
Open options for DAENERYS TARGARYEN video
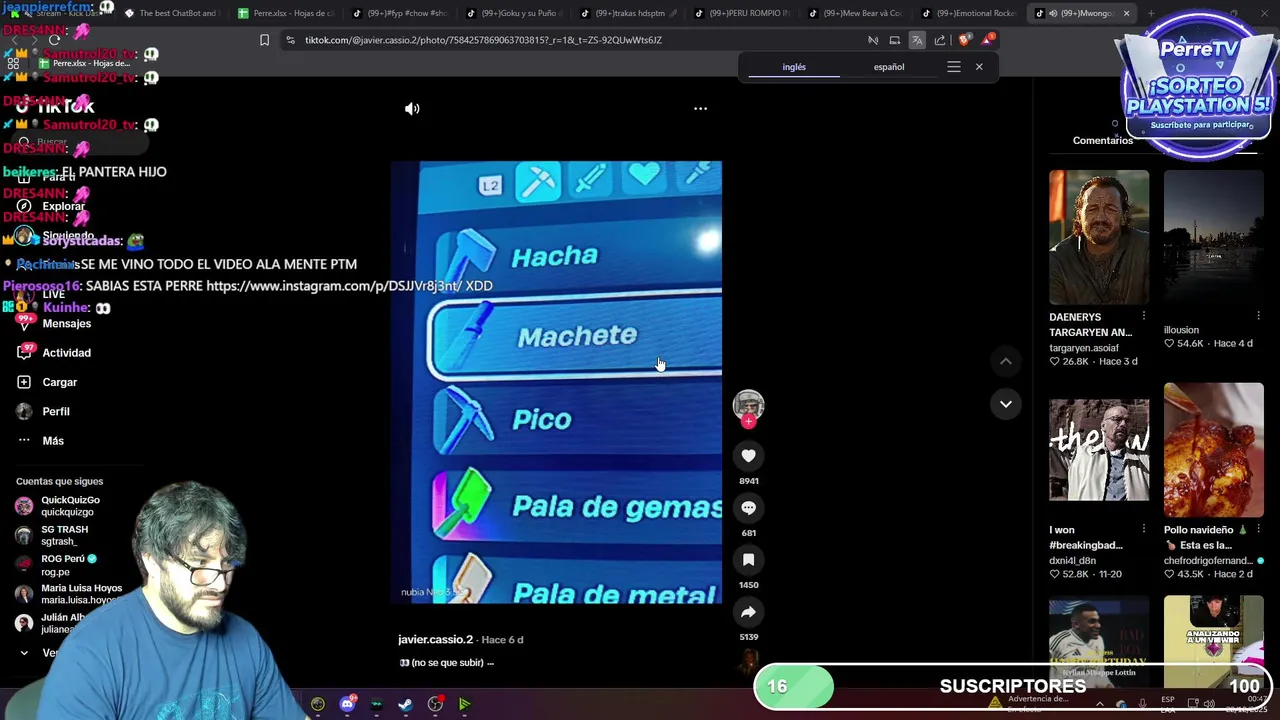pyautogui.click(x=1144, y=317)
